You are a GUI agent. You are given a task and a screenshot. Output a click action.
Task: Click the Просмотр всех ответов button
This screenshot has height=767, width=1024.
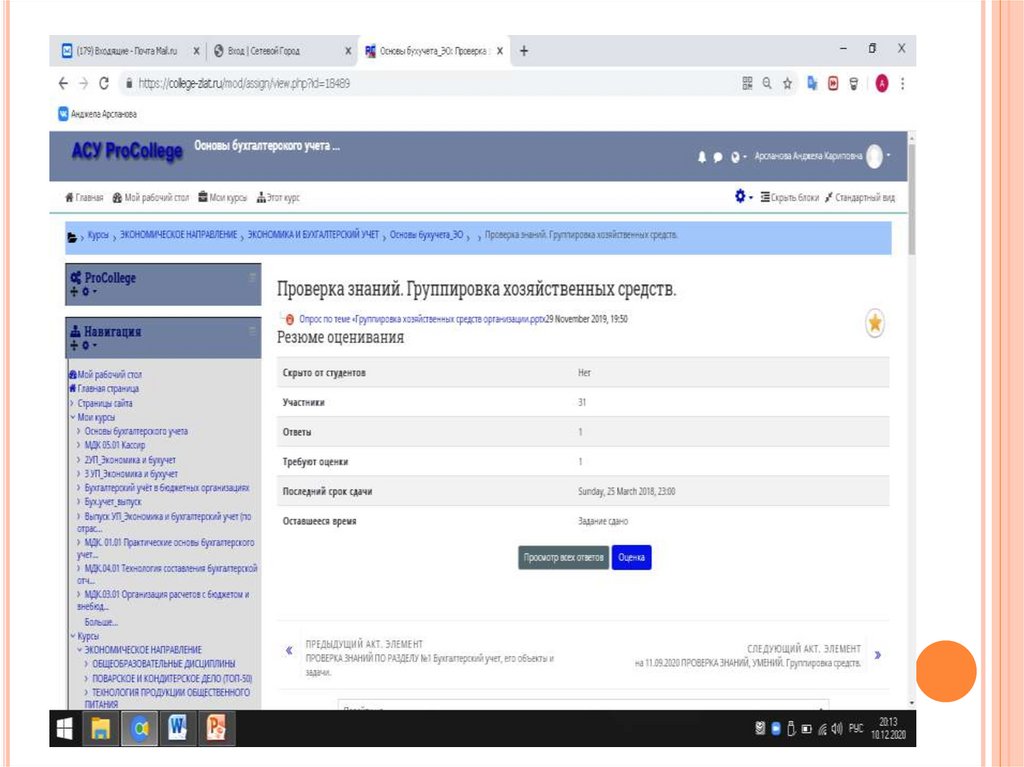563,558
